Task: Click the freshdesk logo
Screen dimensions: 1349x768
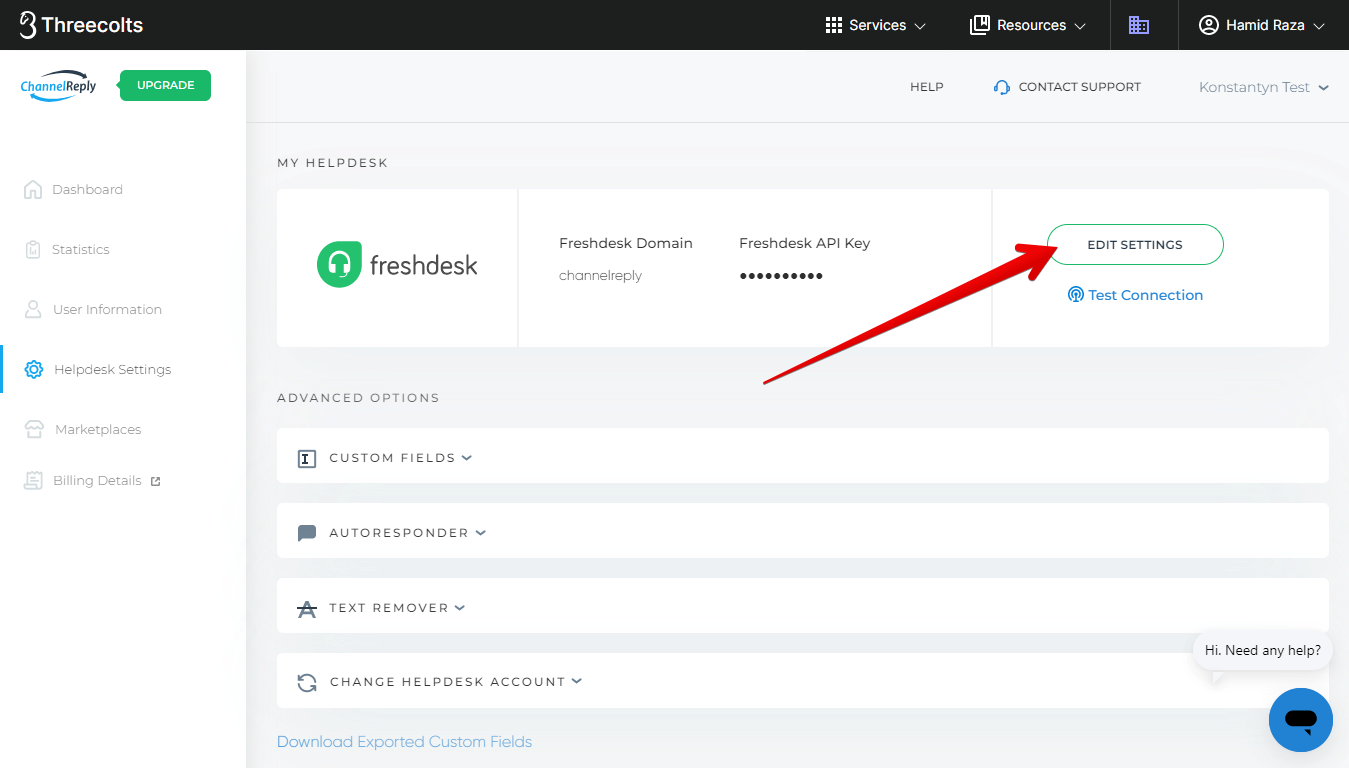Action: [397, 265]
